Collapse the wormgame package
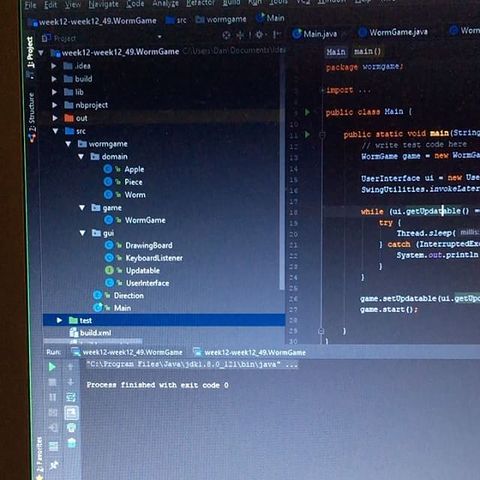The width and height of the screenshot is (480, 480). click(x=68, y=144)
